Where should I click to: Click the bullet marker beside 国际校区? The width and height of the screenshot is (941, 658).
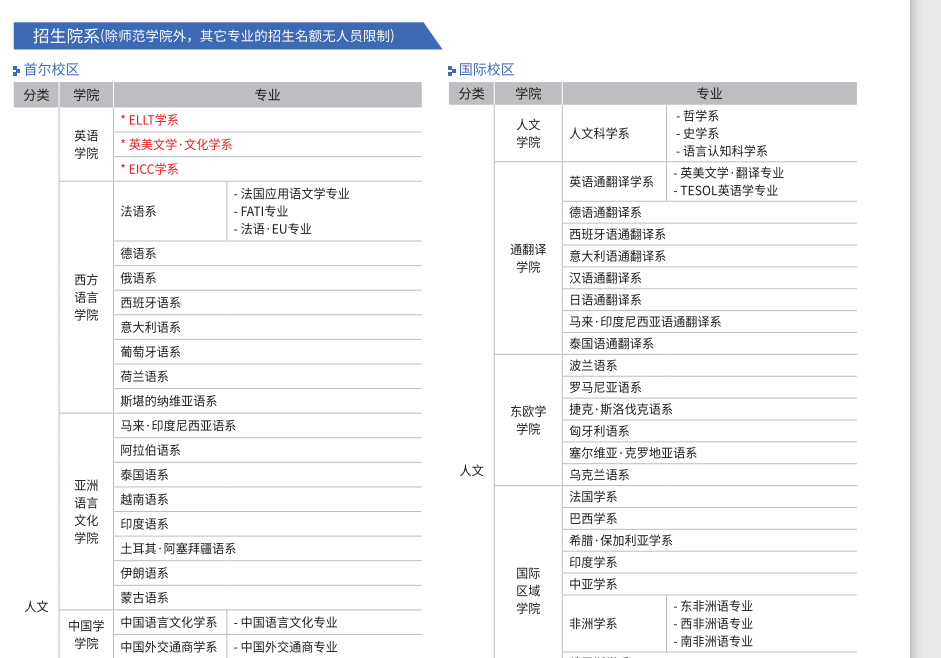(x=452, y=71)
